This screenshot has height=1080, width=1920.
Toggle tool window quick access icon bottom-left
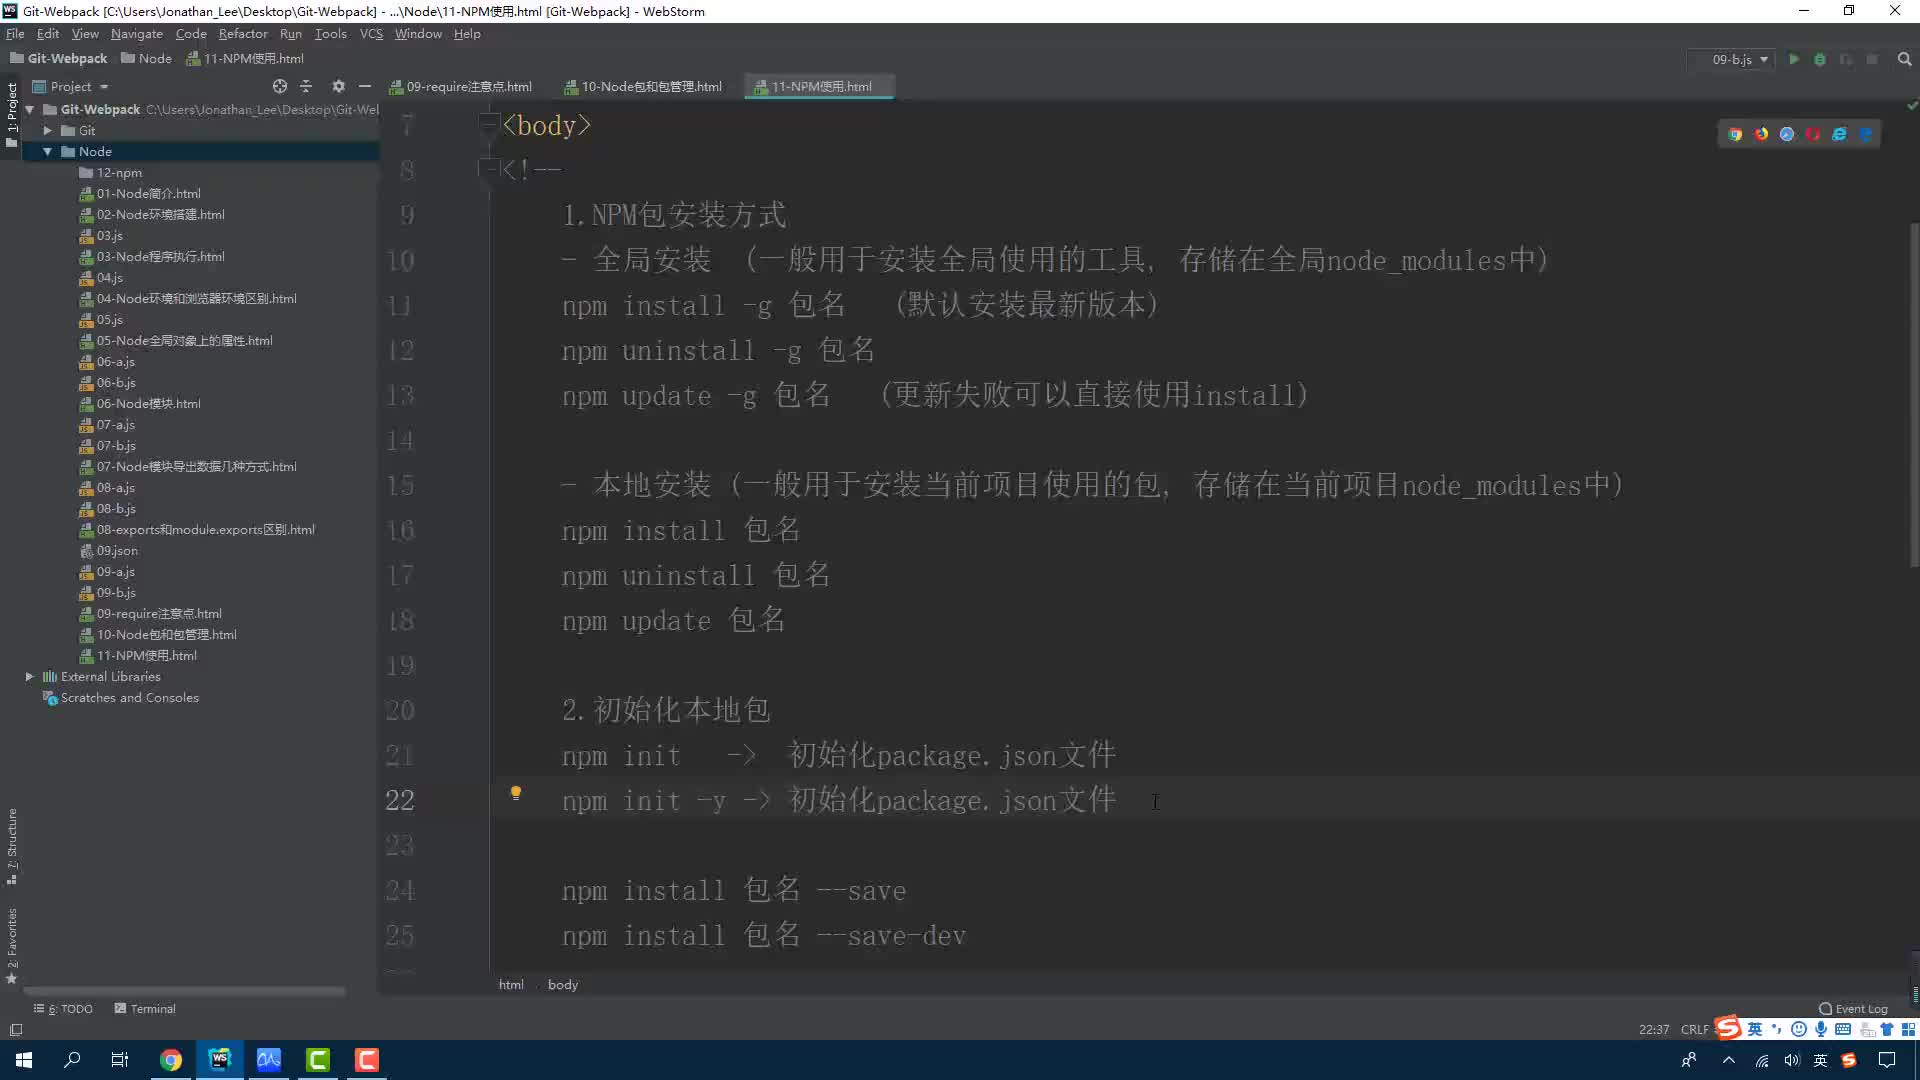(16, 1029)
